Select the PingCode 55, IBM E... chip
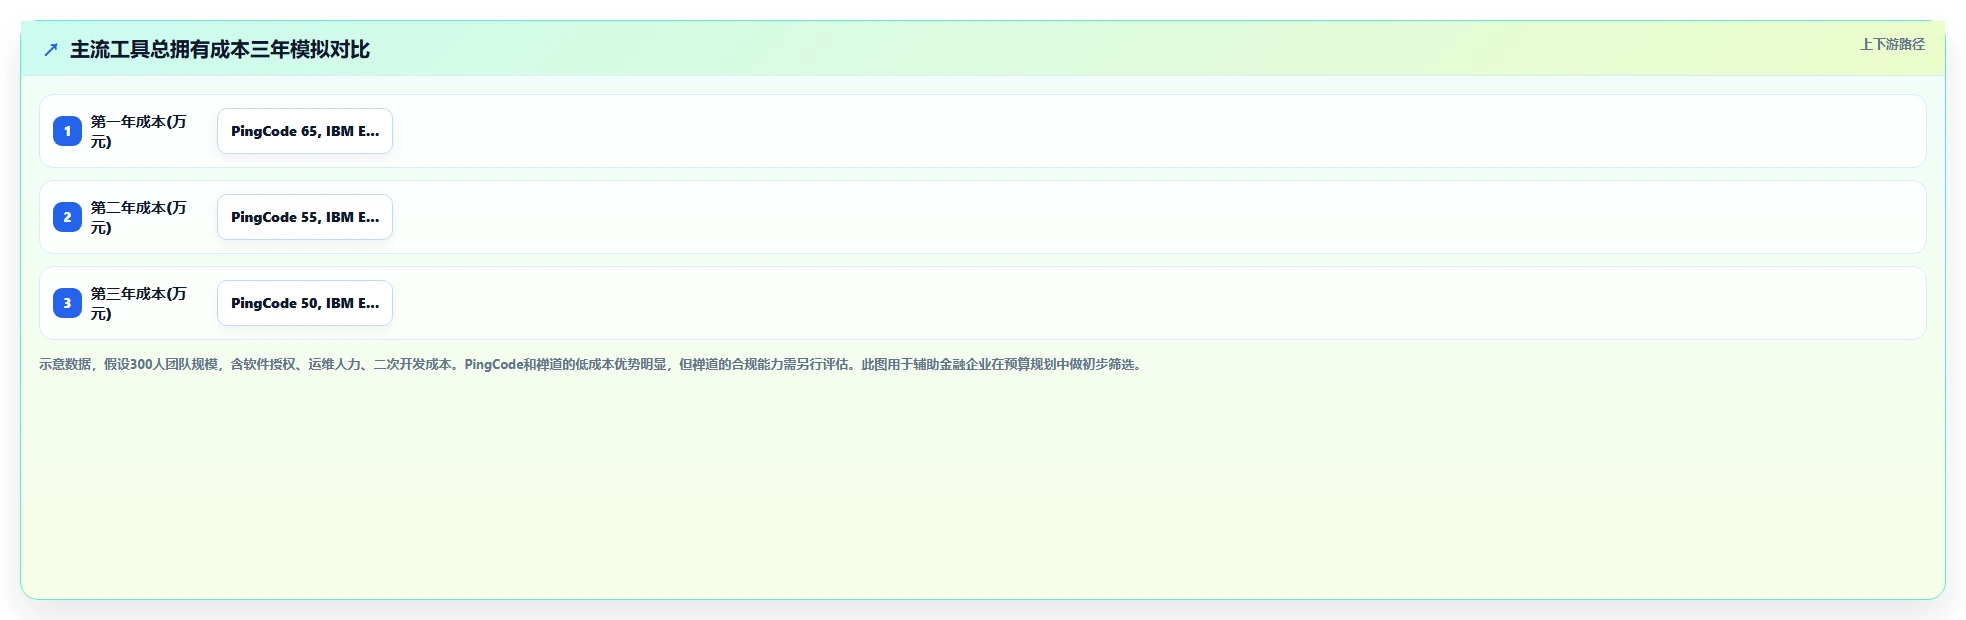This screenshot has width=1966, height=620. (305, 217)
